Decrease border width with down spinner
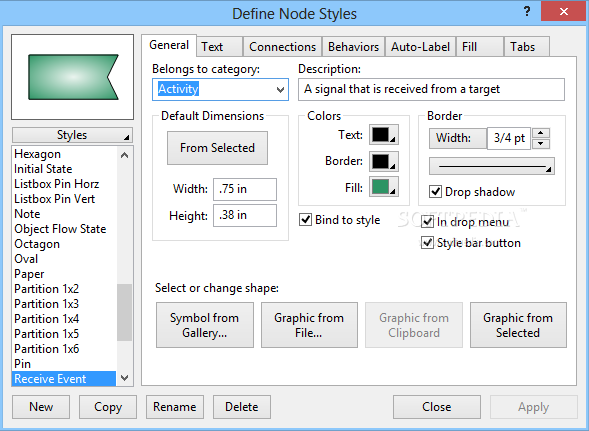The image size is (589, 431). (x=541, y=144)
